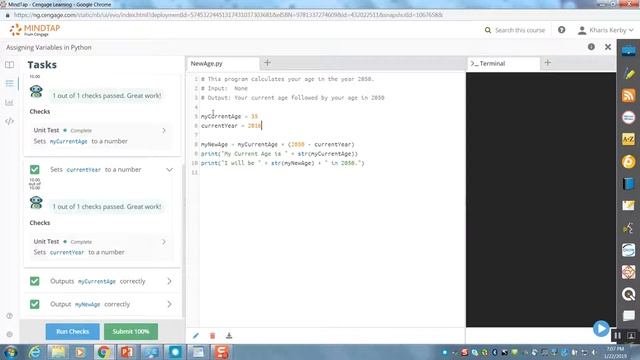640x360 pixels.
Task: Open the blue book app in right dock
Action: 629,183
